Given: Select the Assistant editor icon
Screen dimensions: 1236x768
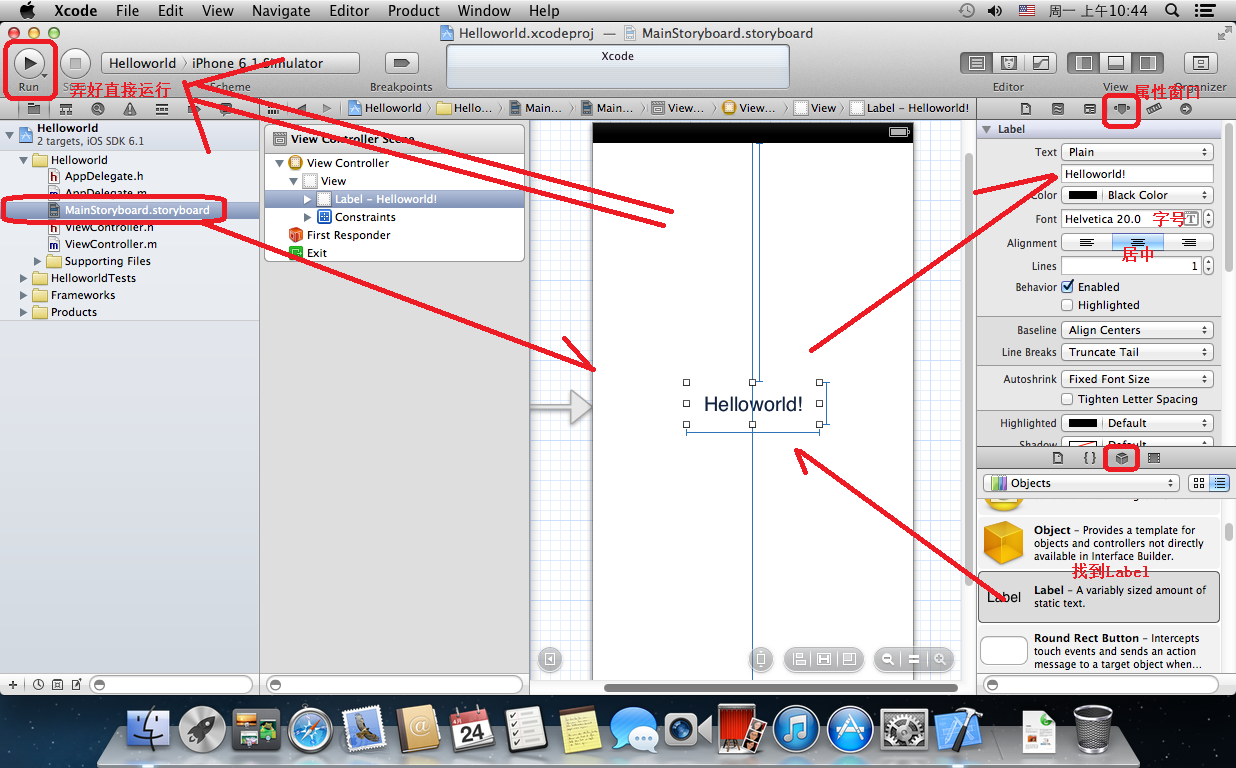Looking at the screenshot, I should pos(1009,63).
